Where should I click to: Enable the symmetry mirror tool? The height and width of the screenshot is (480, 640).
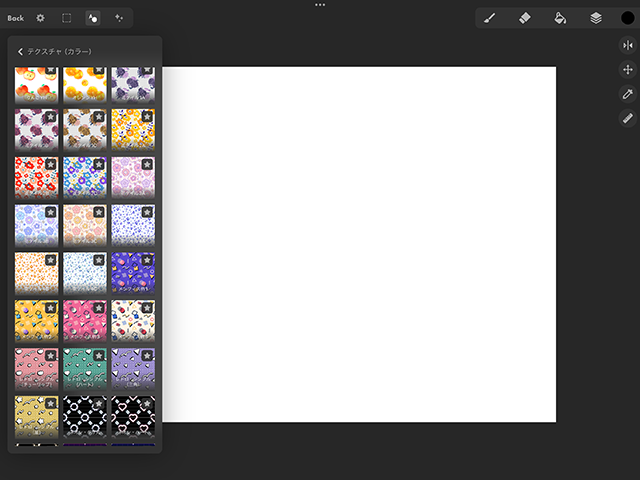click(x=628, y=45)
